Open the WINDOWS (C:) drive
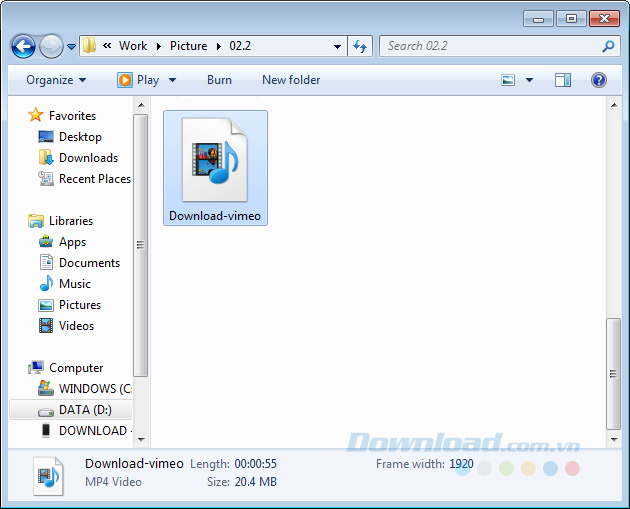 coord(95,388)
